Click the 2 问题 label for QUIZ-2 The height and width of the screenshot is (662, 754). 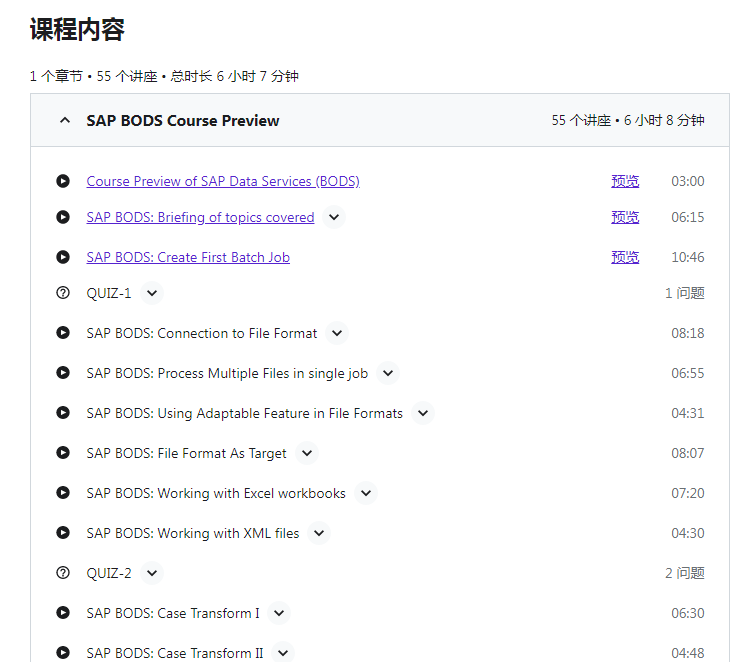click(x=685, y=573)
